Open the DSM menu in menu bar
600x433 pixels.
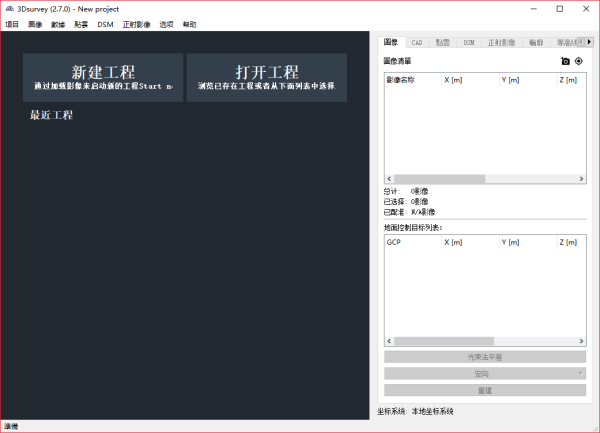[x=105, y=23]
